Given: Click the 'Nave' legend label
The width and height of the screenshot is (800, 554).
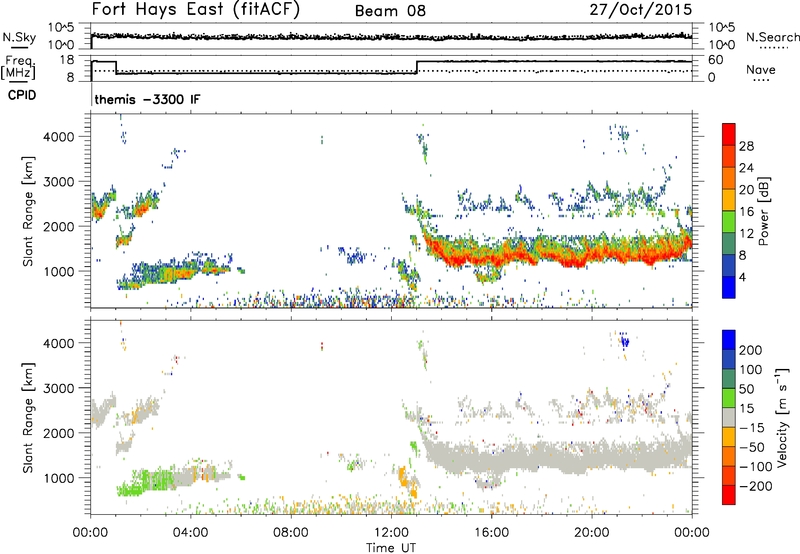Looking at the screenshot, I should pos(761,69).
